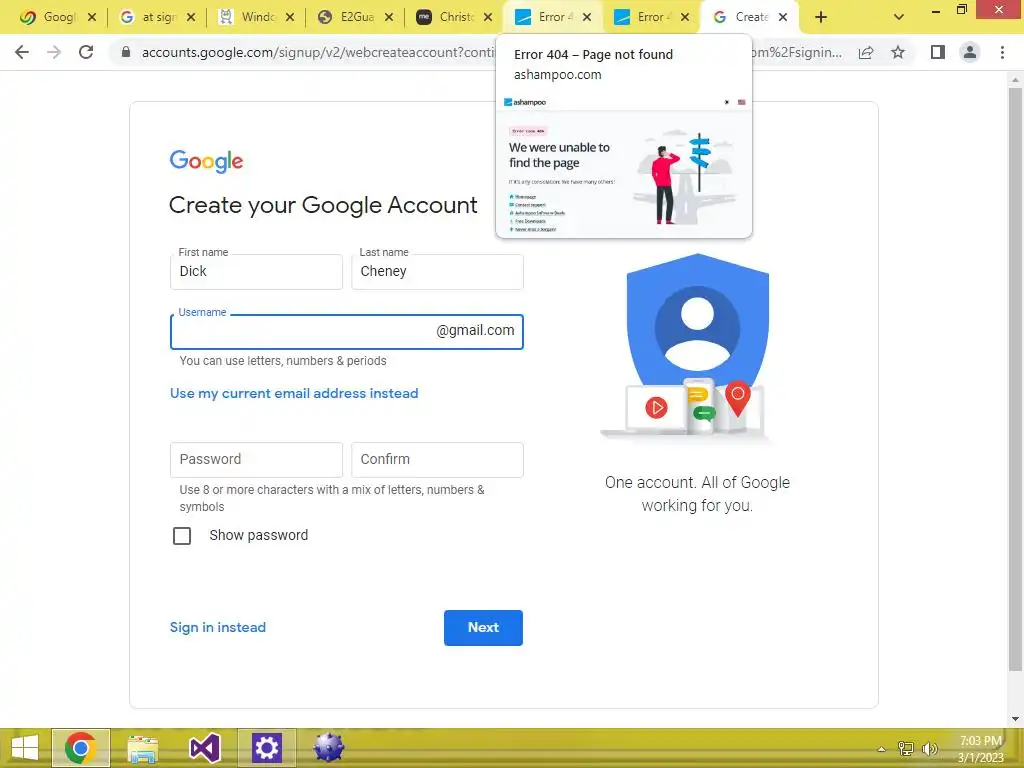Image resolution: width=1024 pixels, height=768 pixels.
Task: Click 'Use my current email address instead'
Action: [x=294, y=393]
